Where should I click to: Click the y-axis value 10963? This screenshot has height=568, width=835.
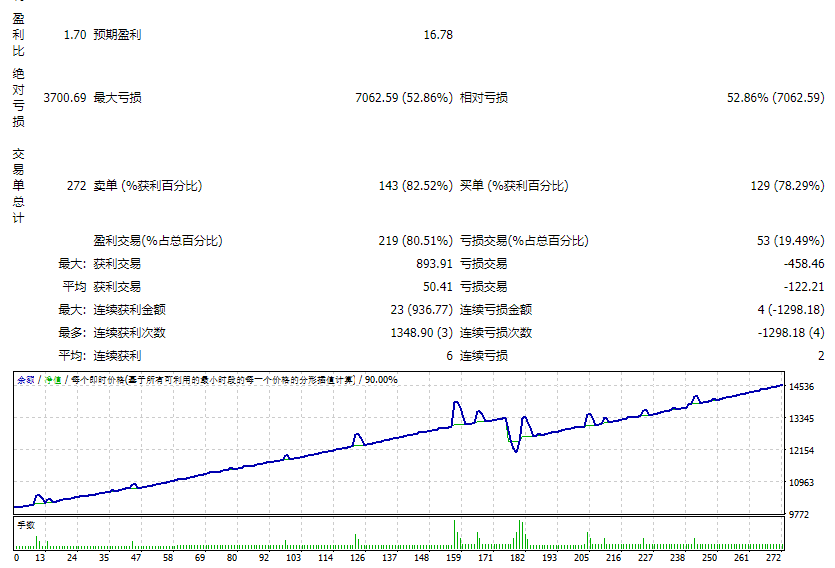[x=801, y=483]
